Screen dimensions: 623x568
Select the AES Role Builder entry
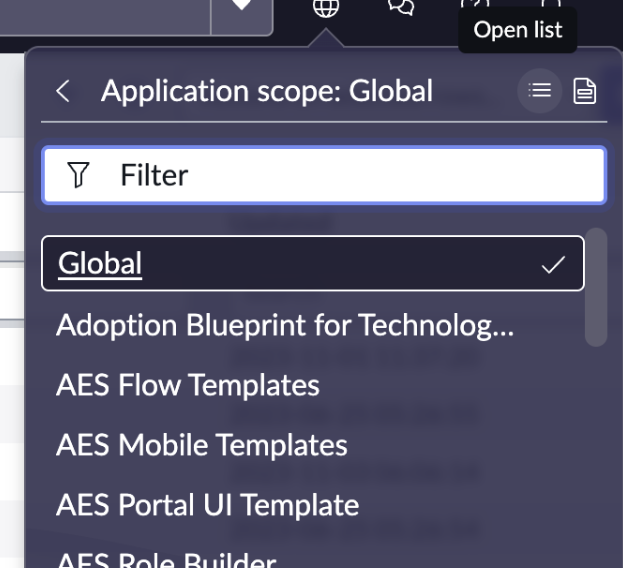166,558
